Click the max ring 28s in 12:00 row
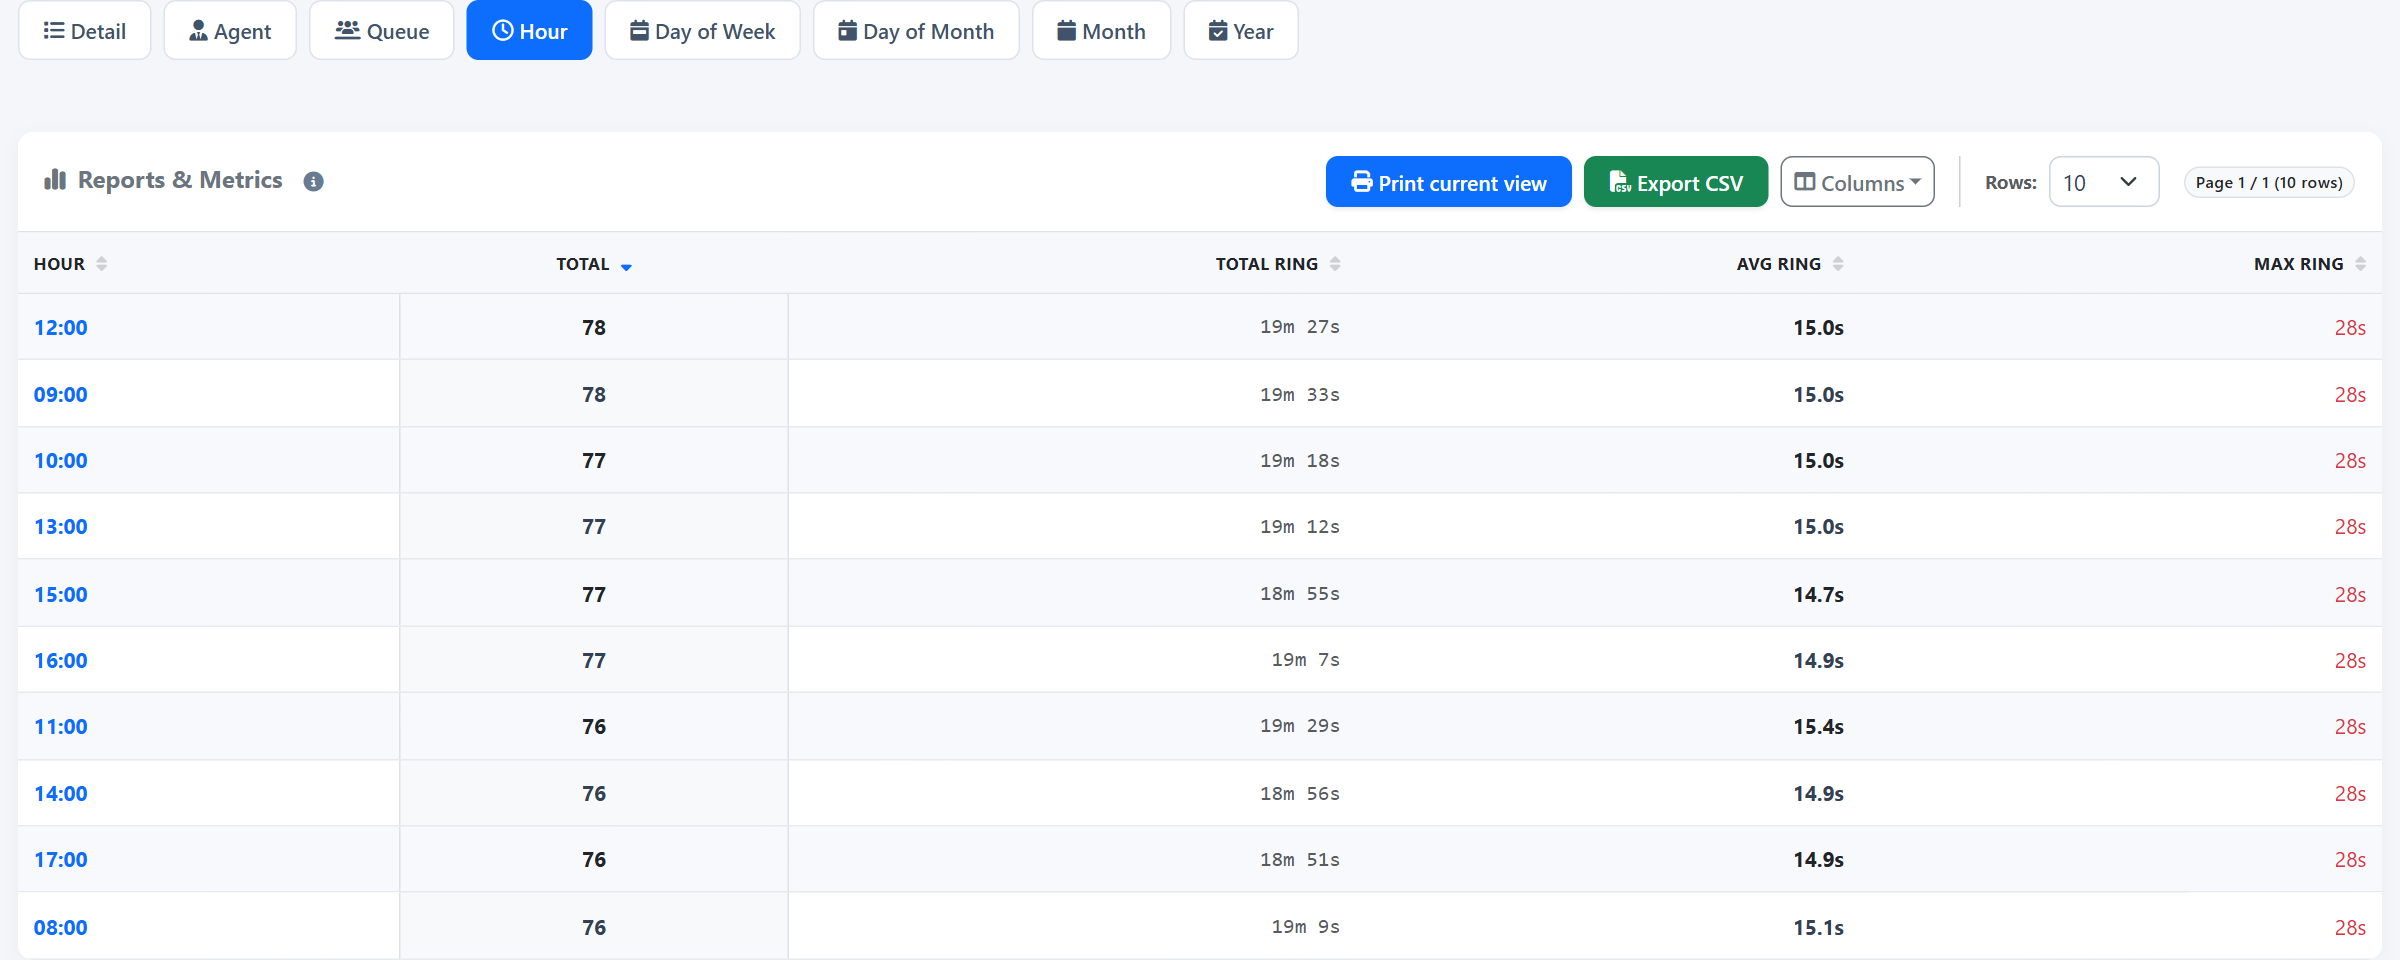The height and width of the screenshot is (960, 2400). (2350, 328)
